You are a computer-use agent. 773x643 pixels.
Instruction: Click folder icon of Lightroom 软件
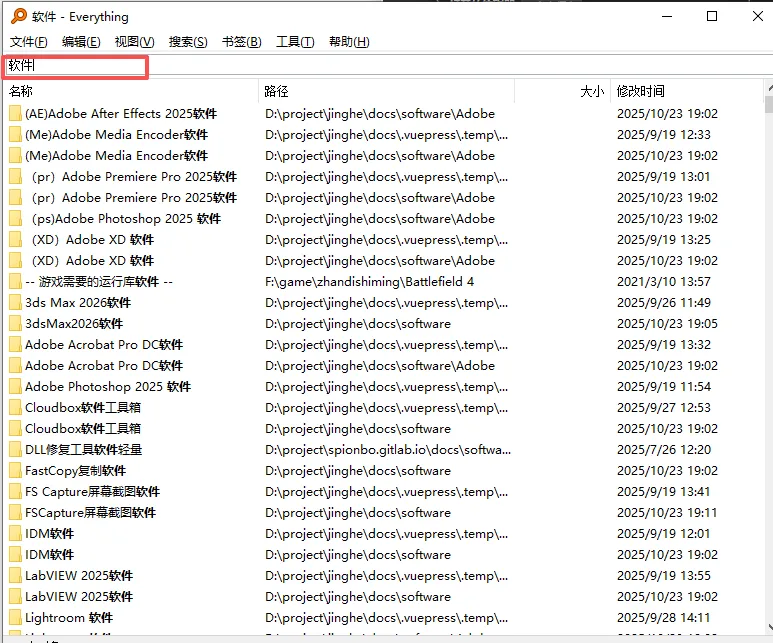[x=15, y=618]
